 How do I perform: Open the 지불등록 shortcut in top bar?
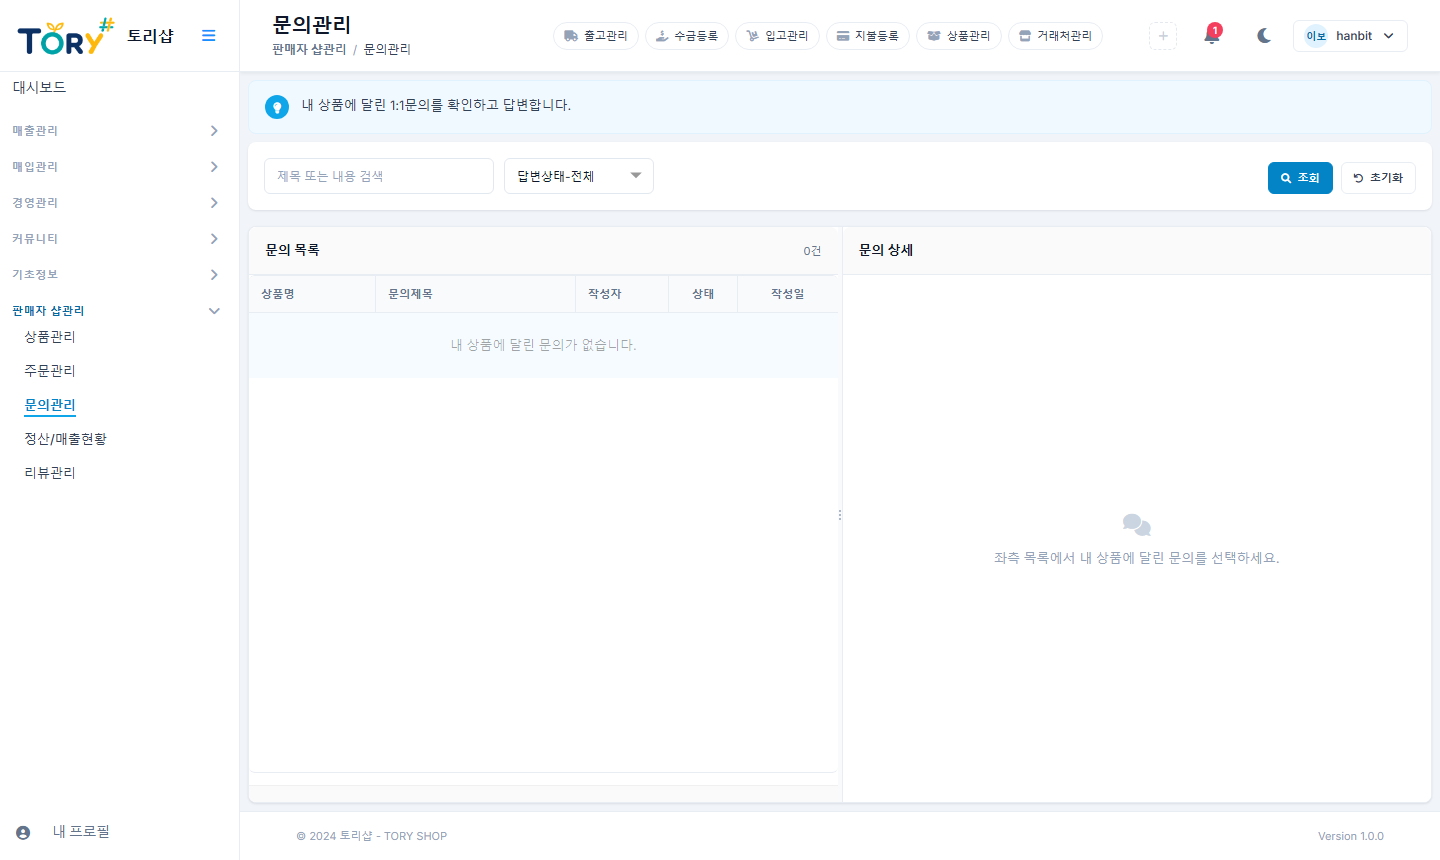click(868, 36)
